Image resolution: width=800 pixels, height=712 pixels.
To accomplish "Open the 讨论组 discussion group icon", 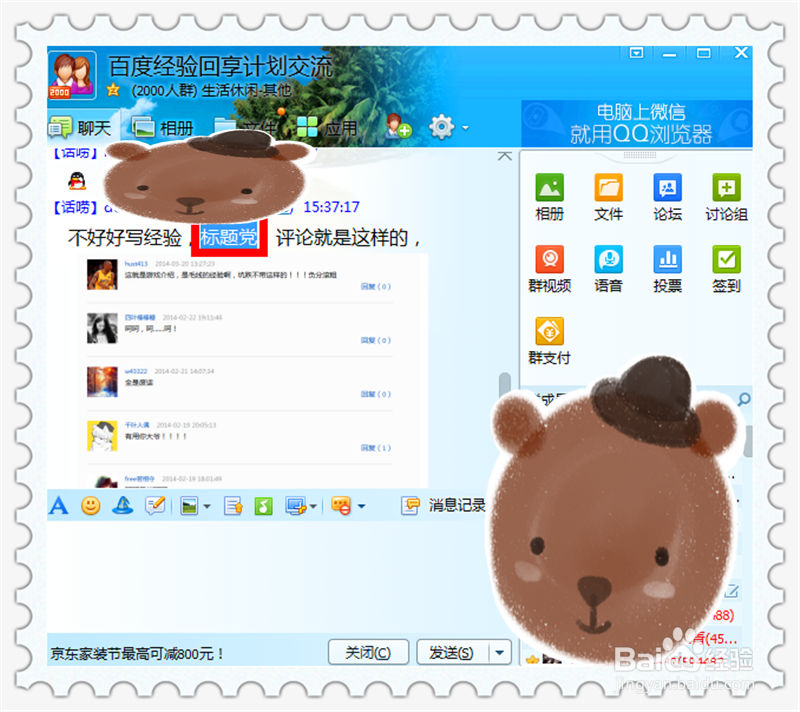I will click(726, 197).
